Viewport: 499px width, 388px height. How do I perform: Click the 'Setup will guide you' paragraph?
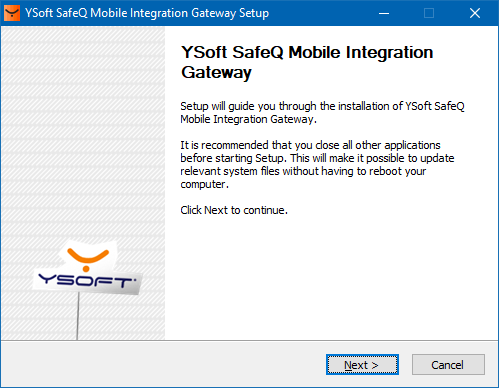point(322,113)
